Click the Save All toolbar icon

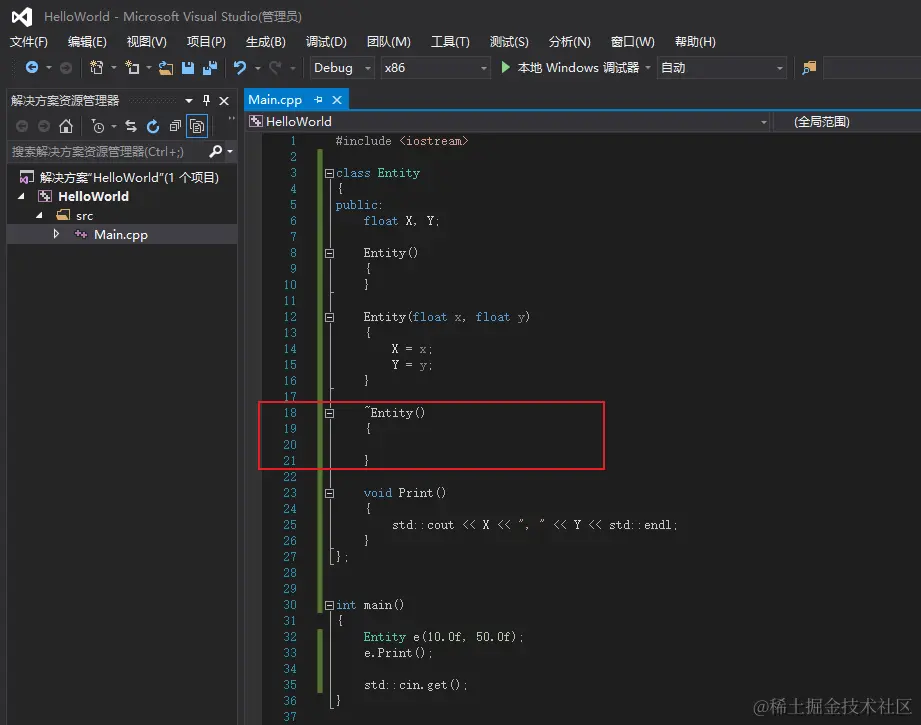[210, 68]
